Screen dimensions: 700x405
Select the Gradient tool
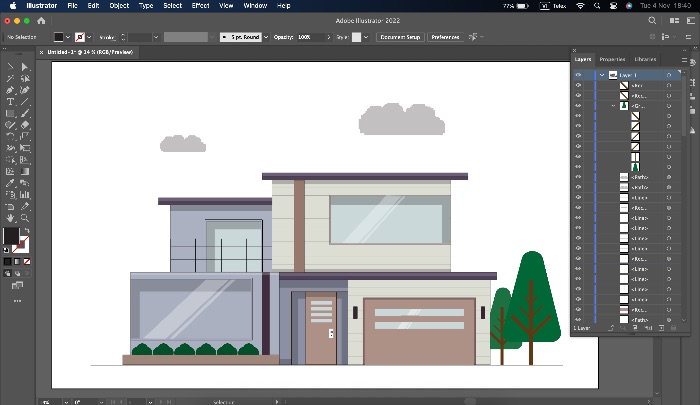pyautogui.click(x=25, y=171)
